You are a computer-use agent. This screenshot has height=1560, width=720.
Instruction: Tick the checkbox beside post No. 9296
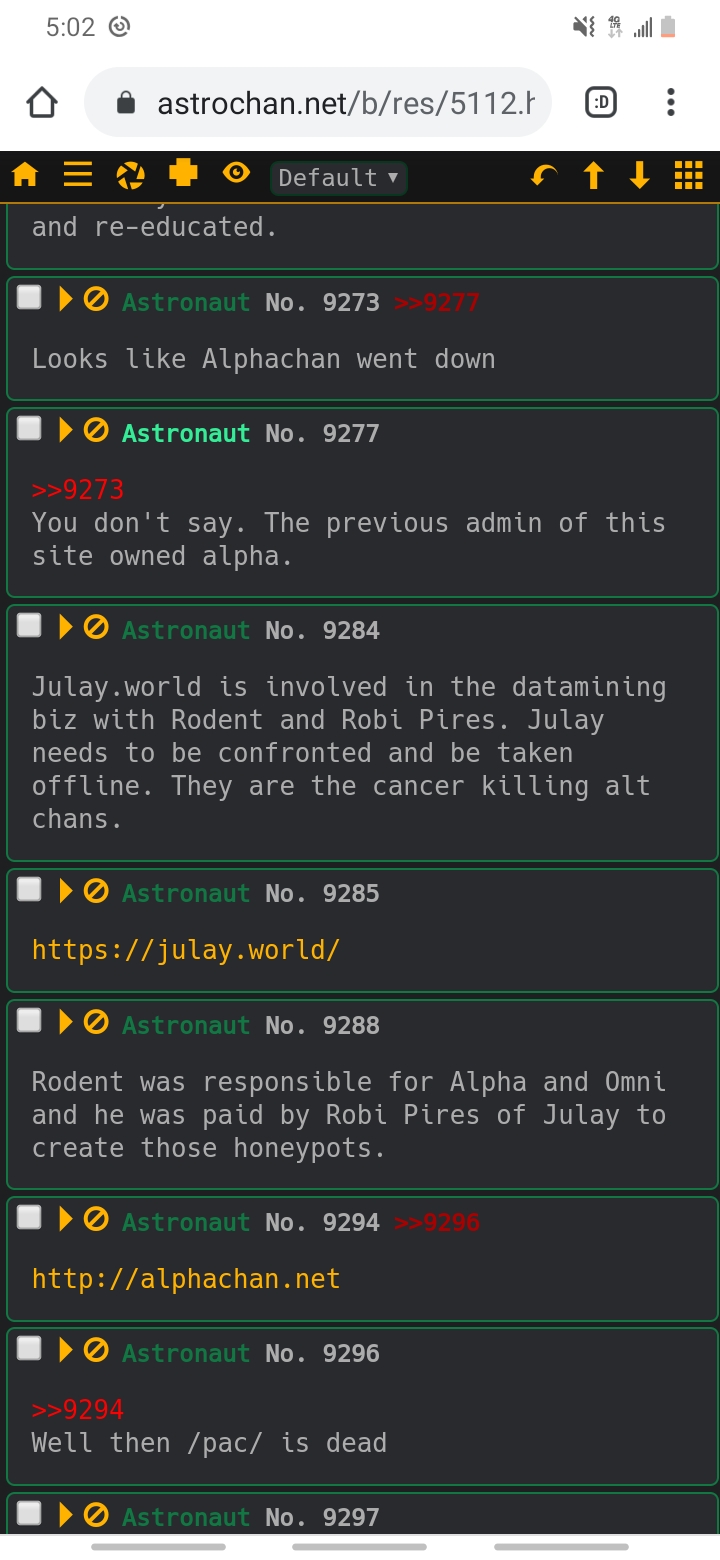point(30,1348)
